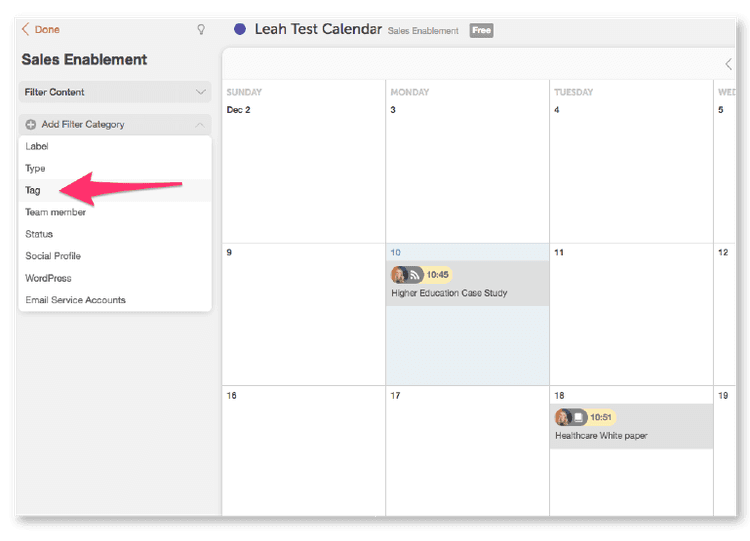Click the RSS blog icon on Higher Education item
The height and width of the screenshot is (541, 750).
tap(414, 274)
